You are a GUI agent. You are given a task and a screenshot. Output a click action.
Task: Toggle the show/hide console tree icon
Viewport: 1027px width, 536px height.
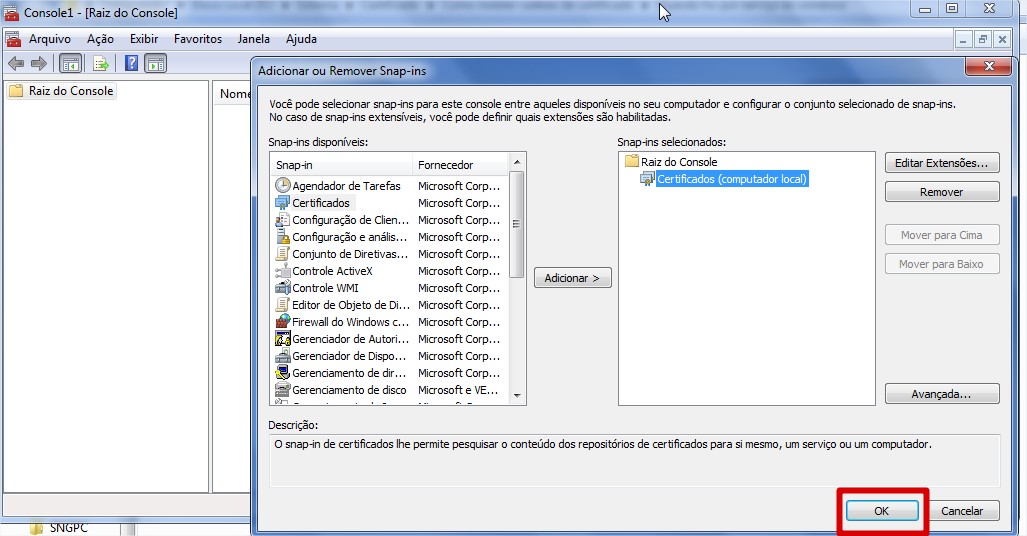[71, 64]
